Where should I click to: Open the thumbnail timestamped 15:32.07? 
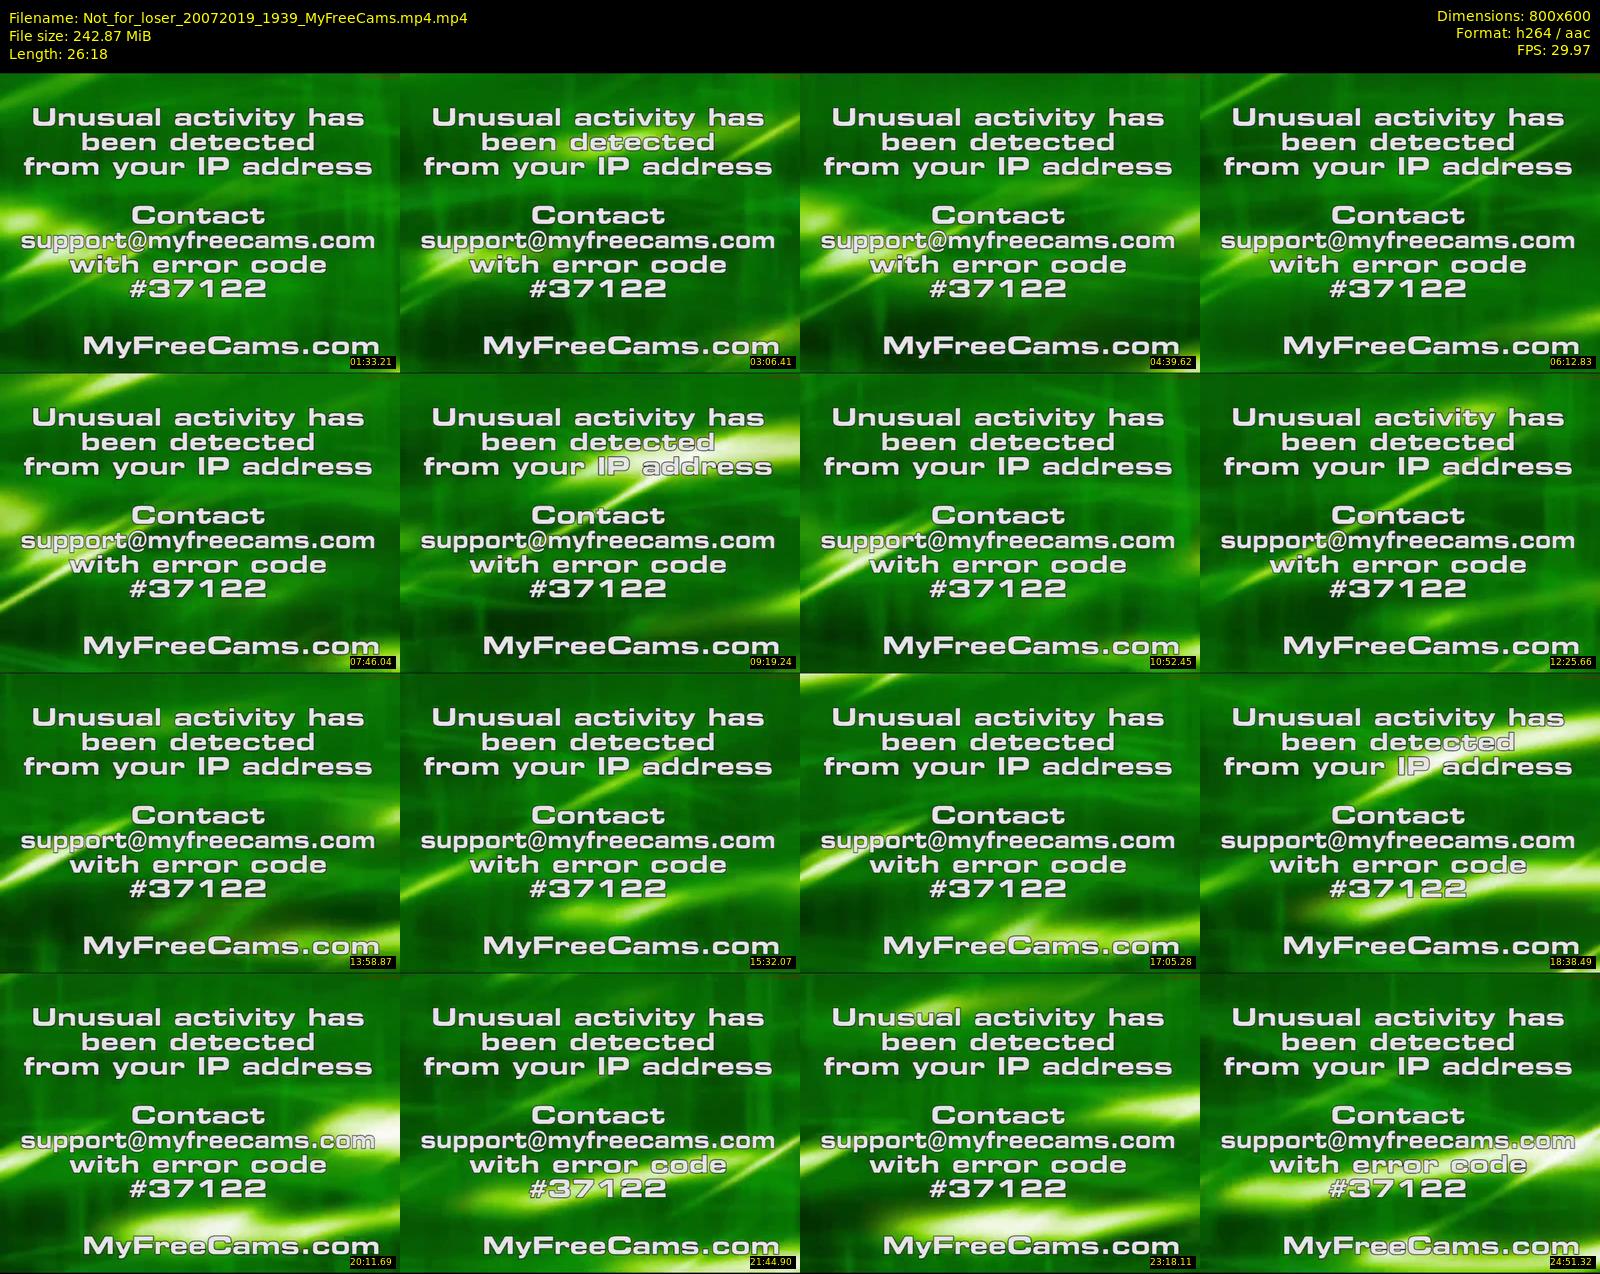click(600, 822)
